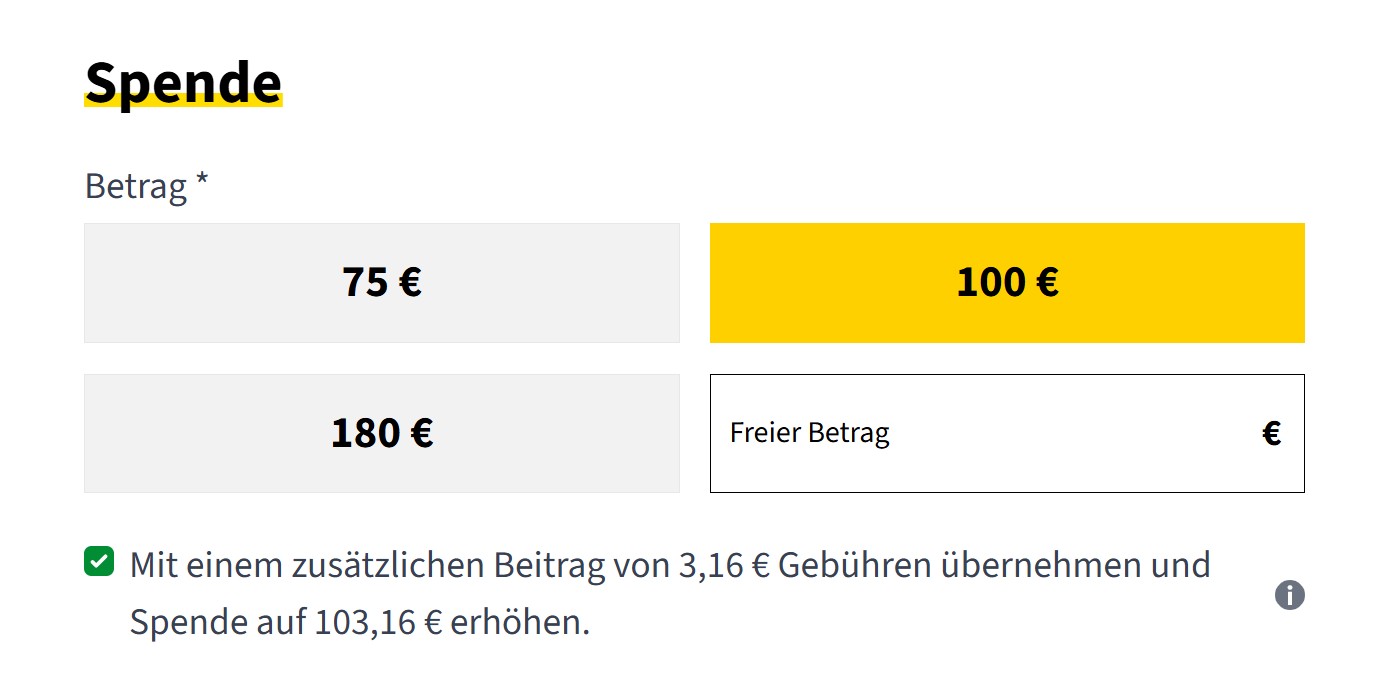Uncheck the Gebühren übernehmen checkbox
1392x686 pixels.
[x=99, y=561]
